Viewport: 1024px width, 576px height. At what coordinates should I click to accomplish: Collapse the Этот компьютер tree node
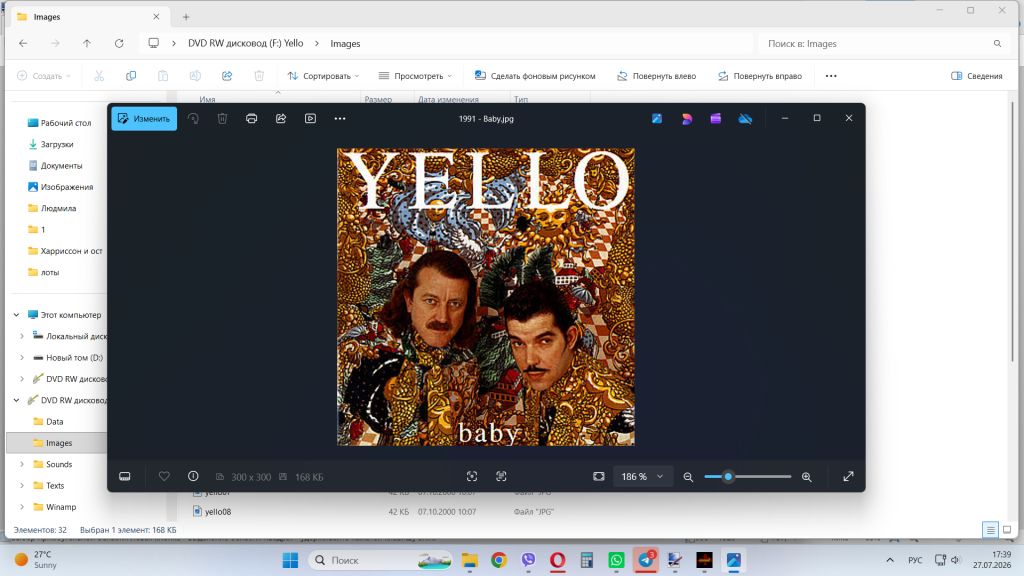click(16, 315)
